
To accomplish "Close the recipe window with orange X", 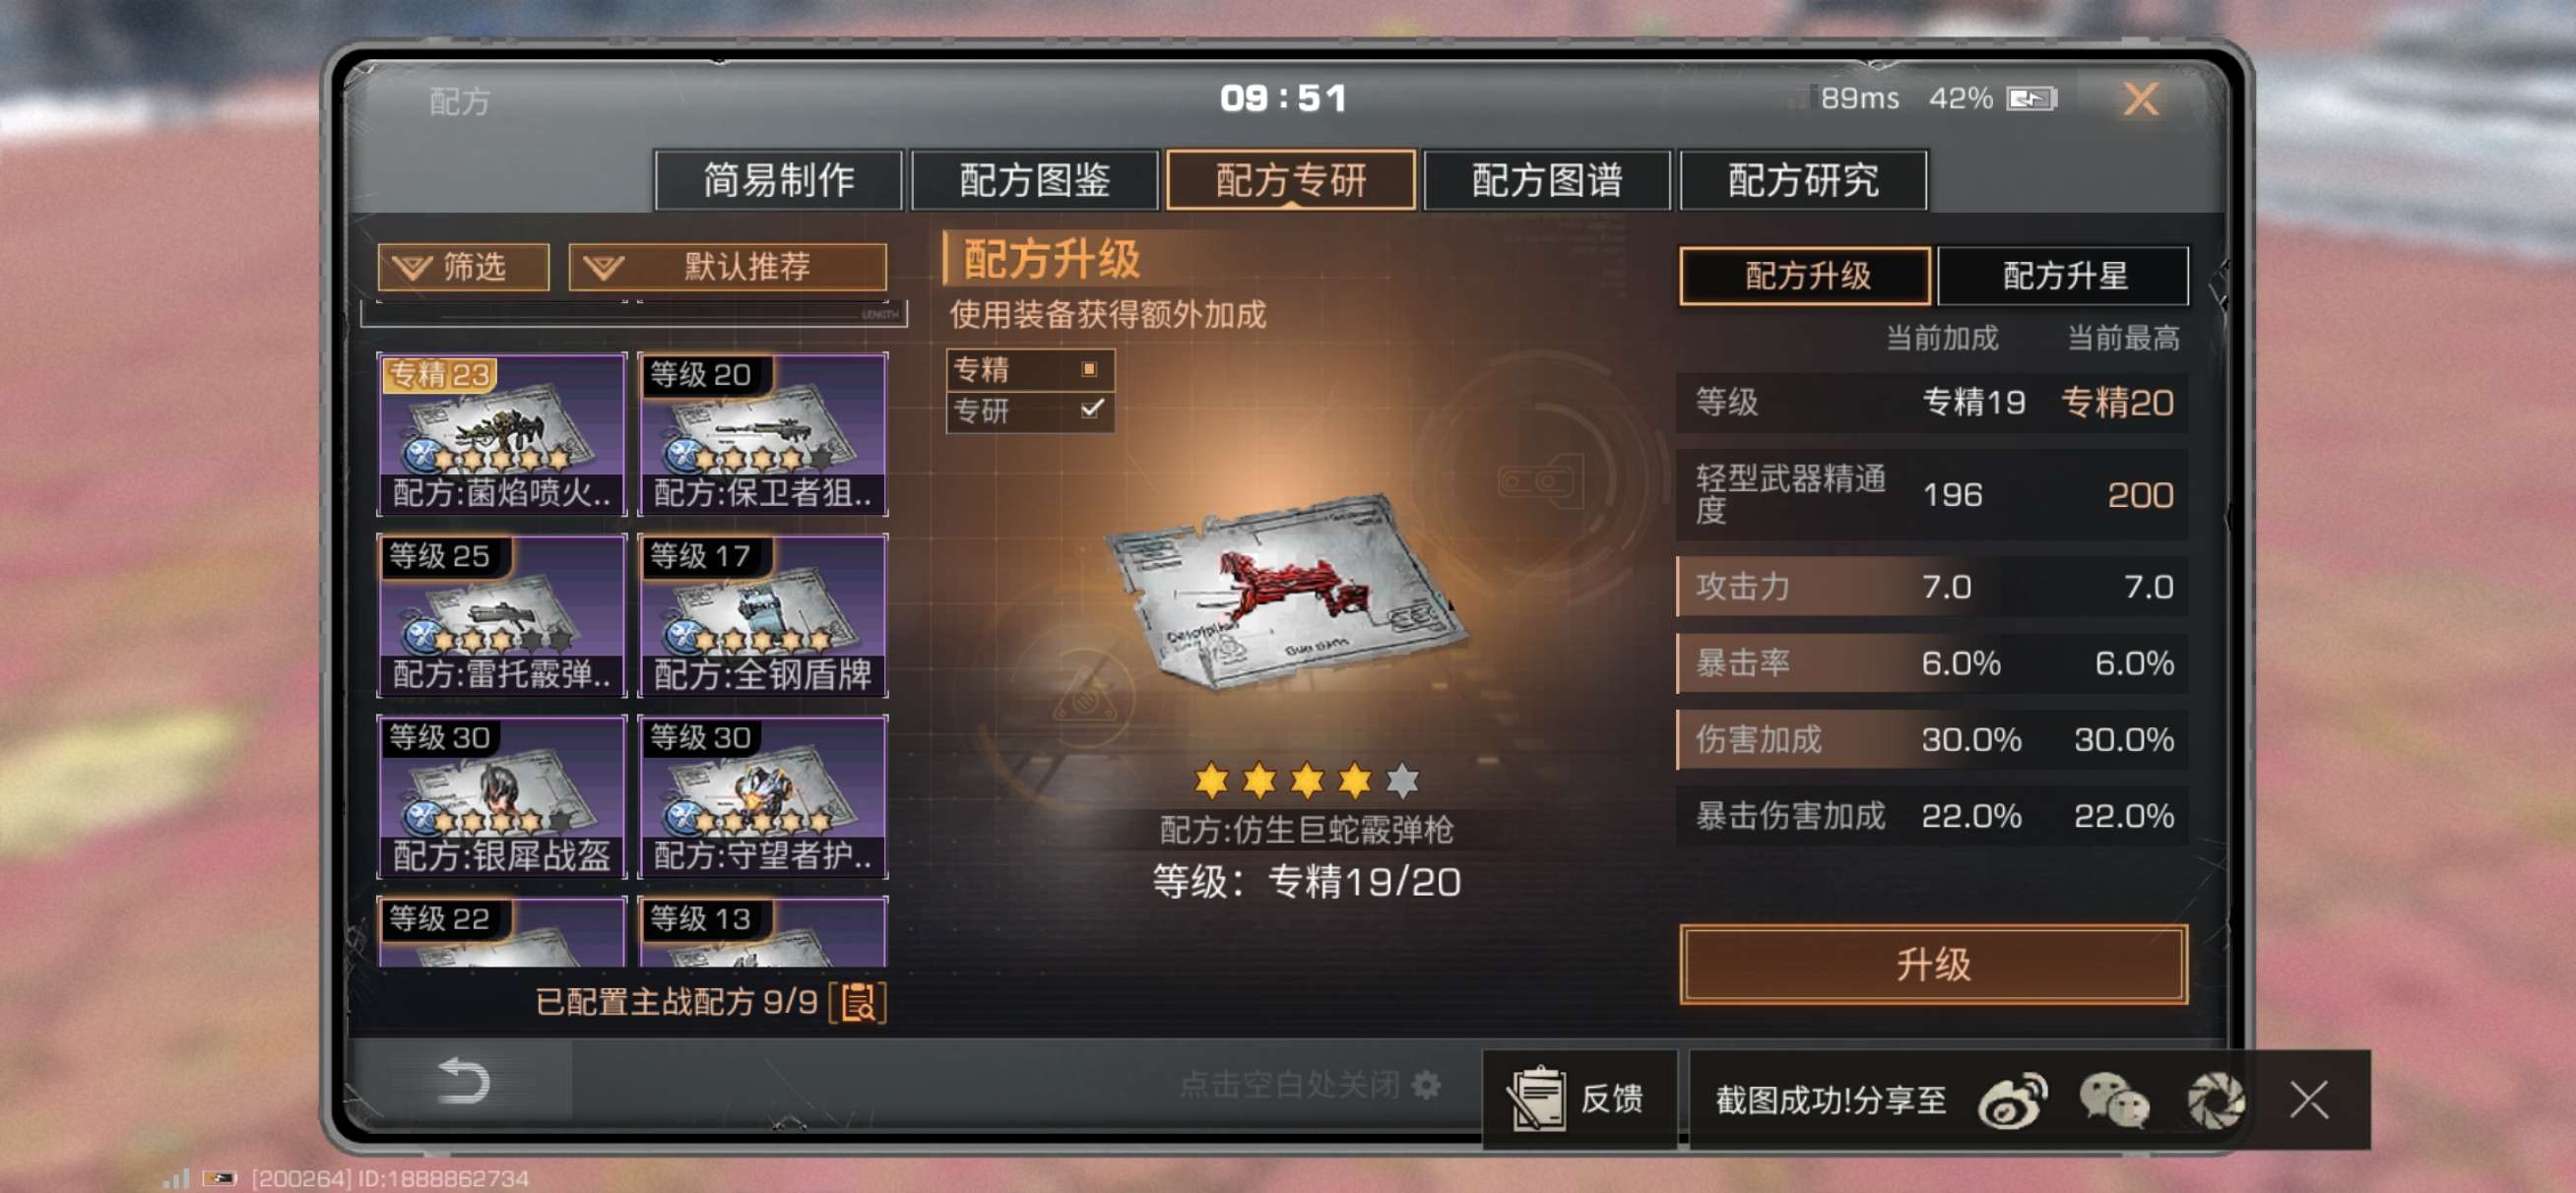I will click(x=2141, y=99).
